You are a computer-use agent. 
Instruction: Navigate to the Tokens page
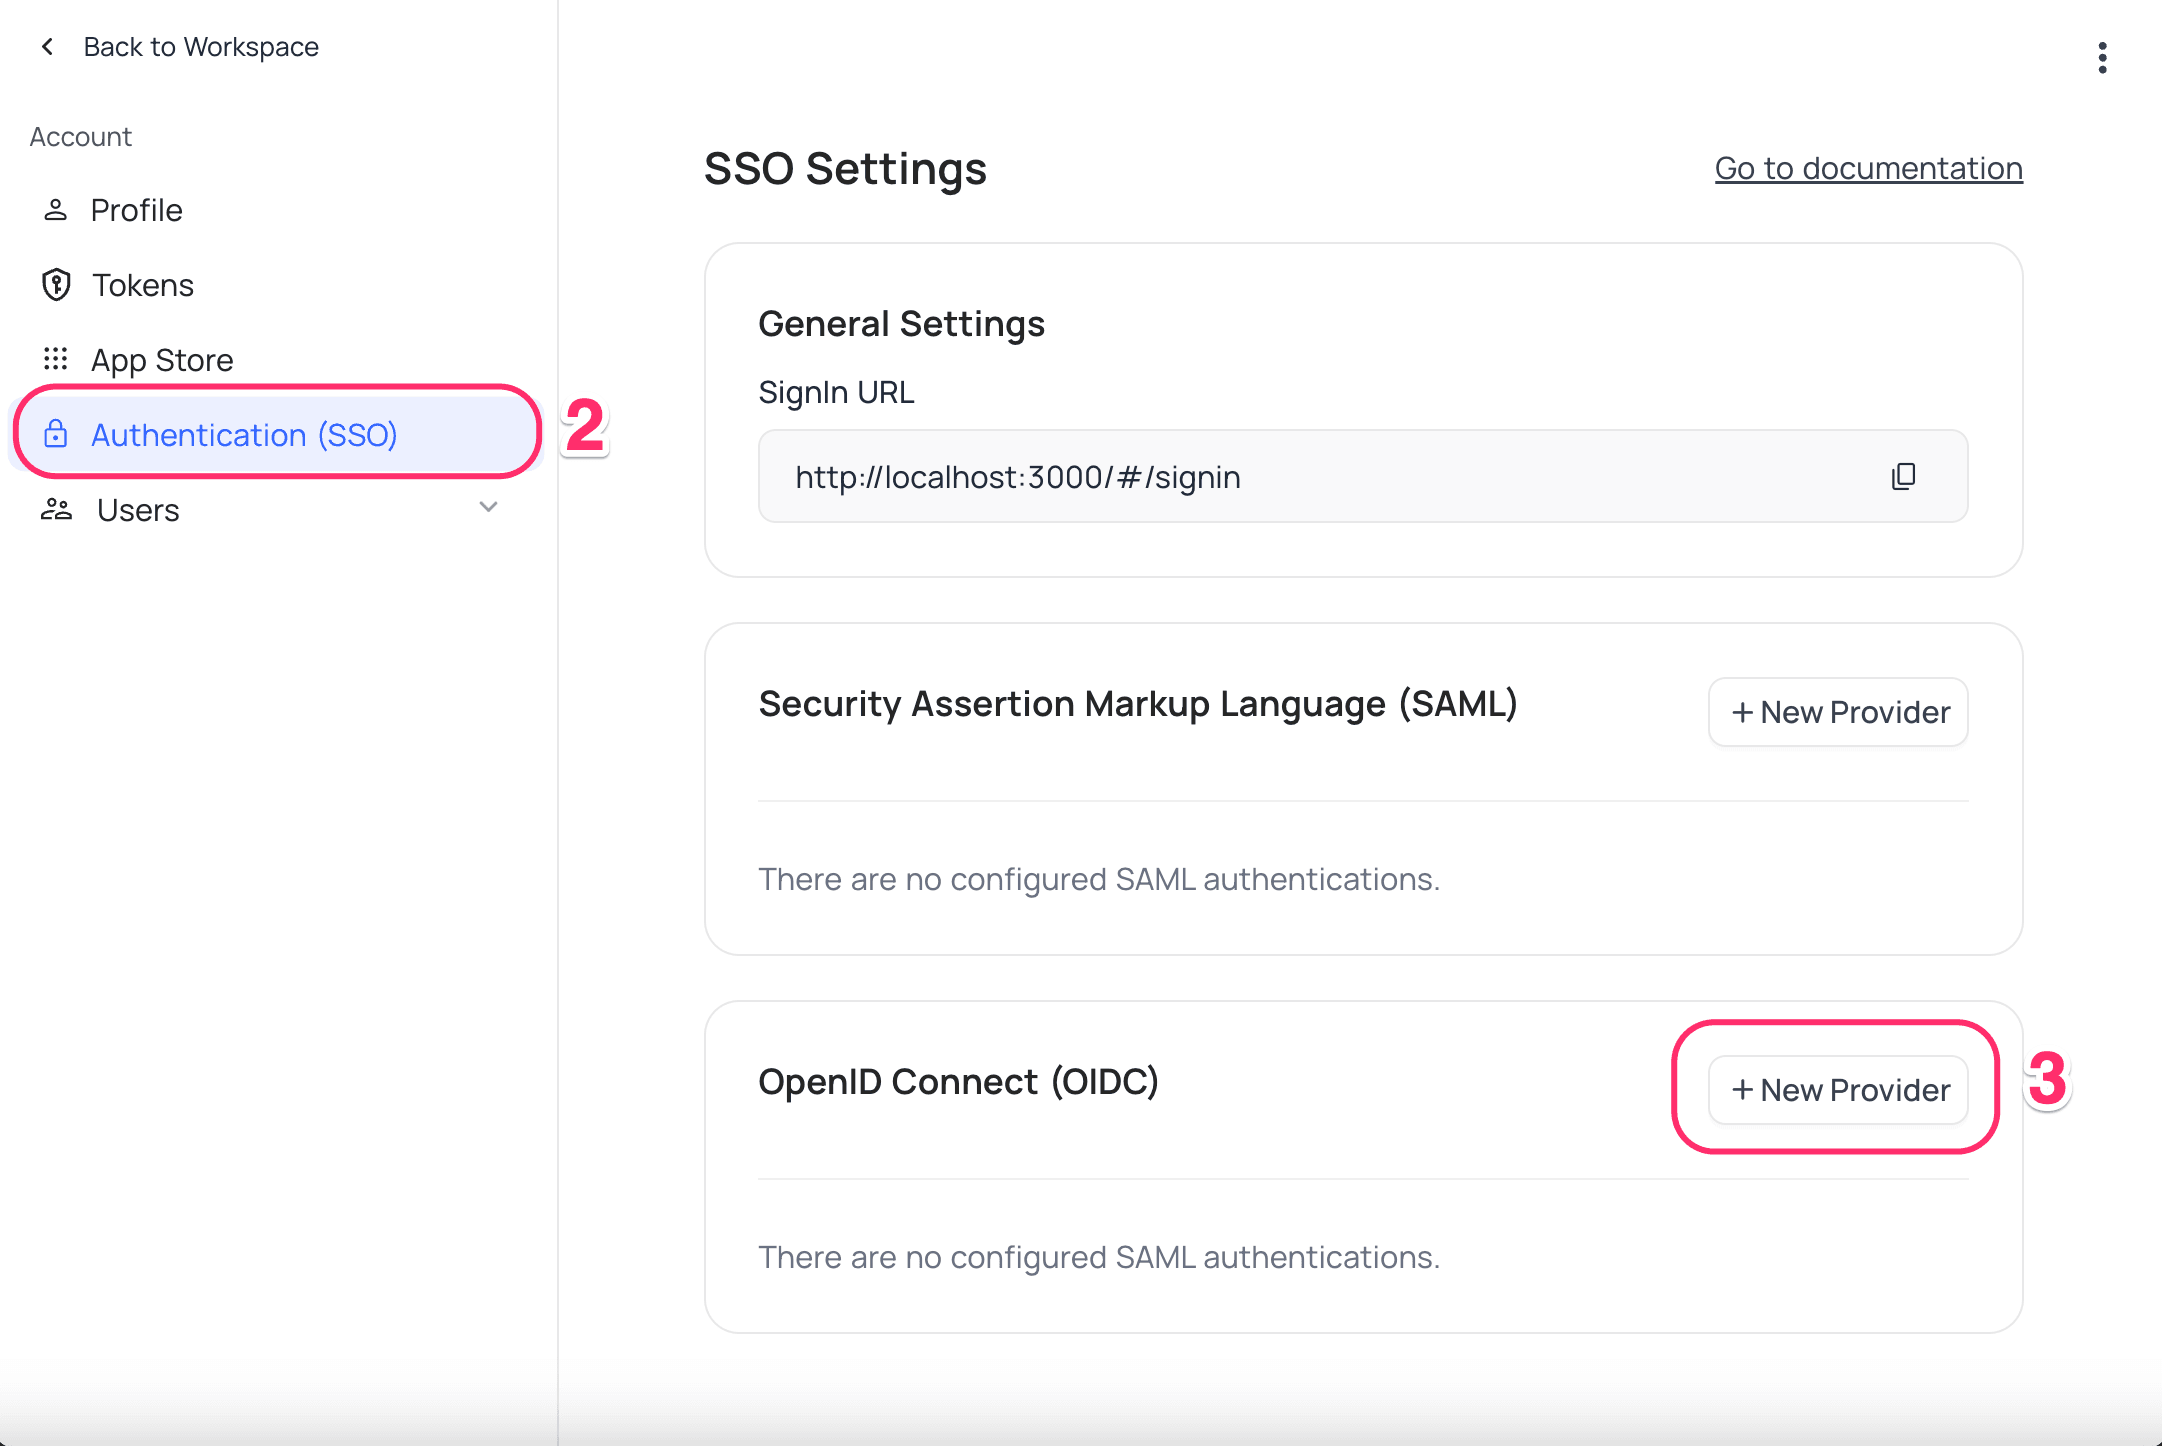point(143,285)
